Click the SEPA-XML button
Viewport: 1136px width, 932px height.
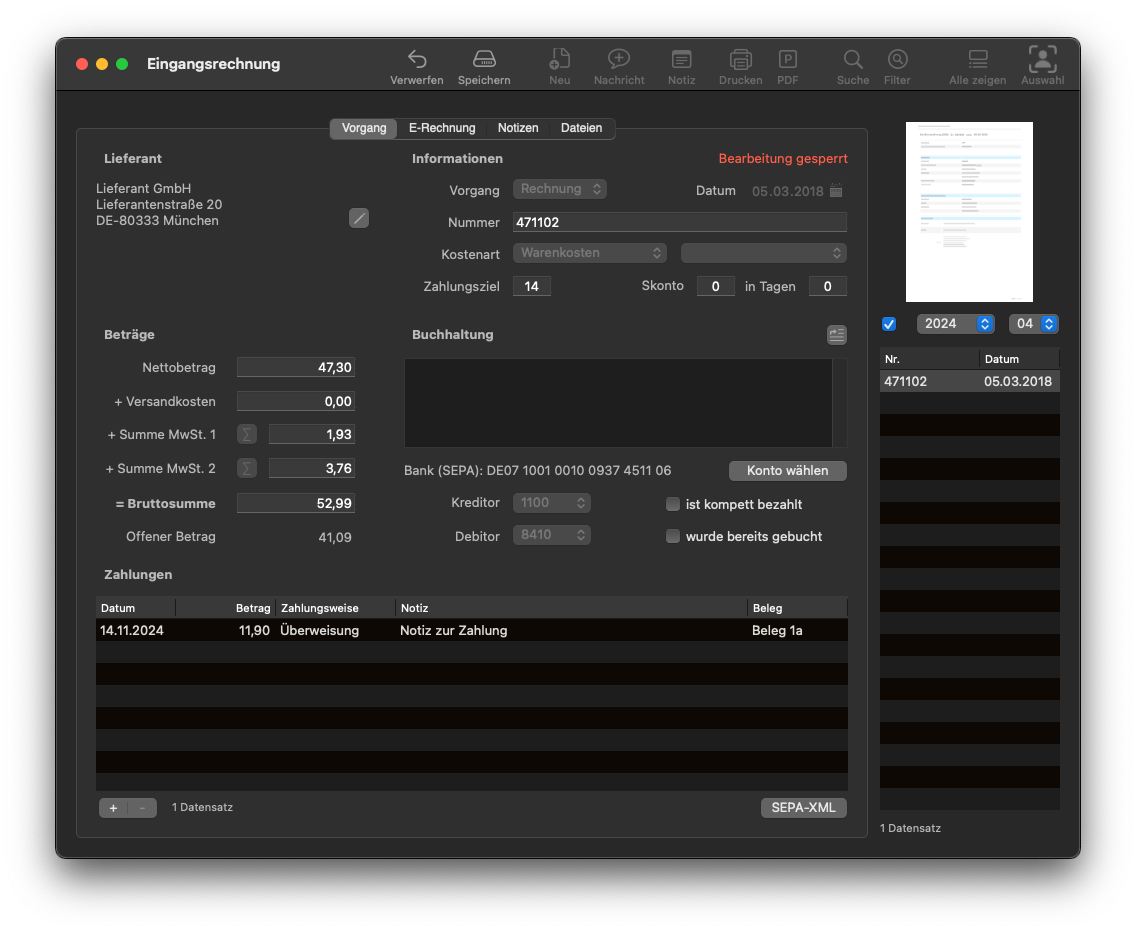coord(803,808)
